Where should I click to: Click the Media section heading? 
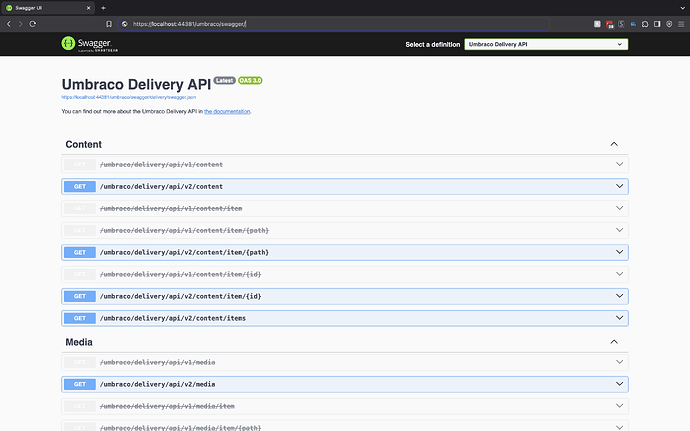pos(79,342)
